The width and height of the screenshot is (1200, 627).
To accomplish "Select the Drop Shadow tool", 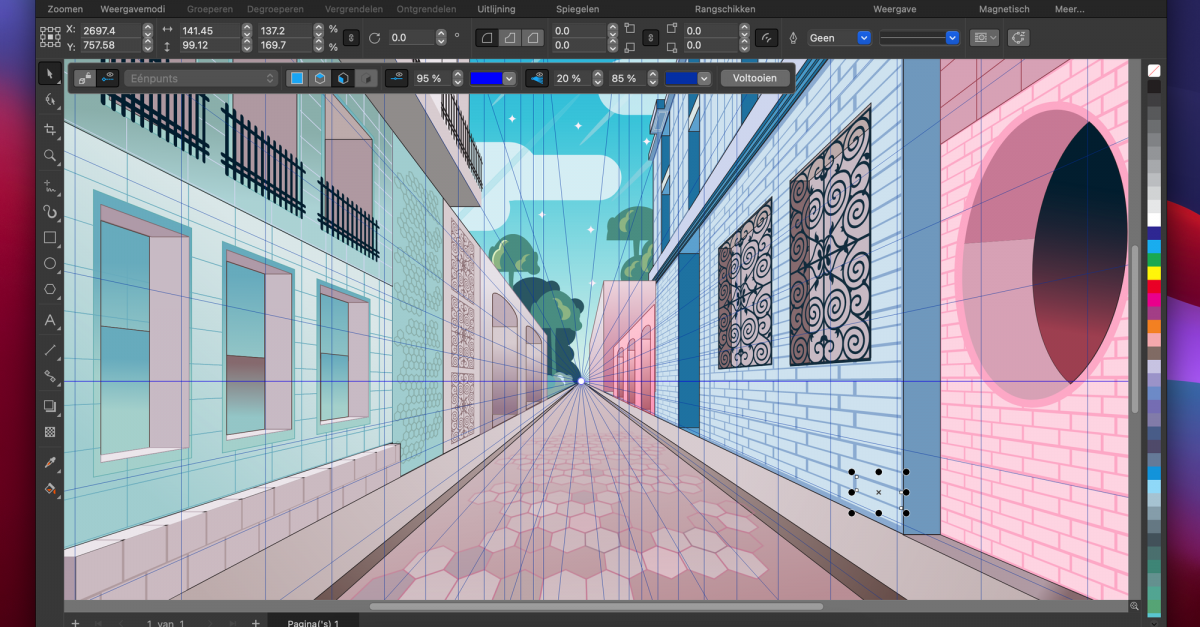I will [50, 406].
